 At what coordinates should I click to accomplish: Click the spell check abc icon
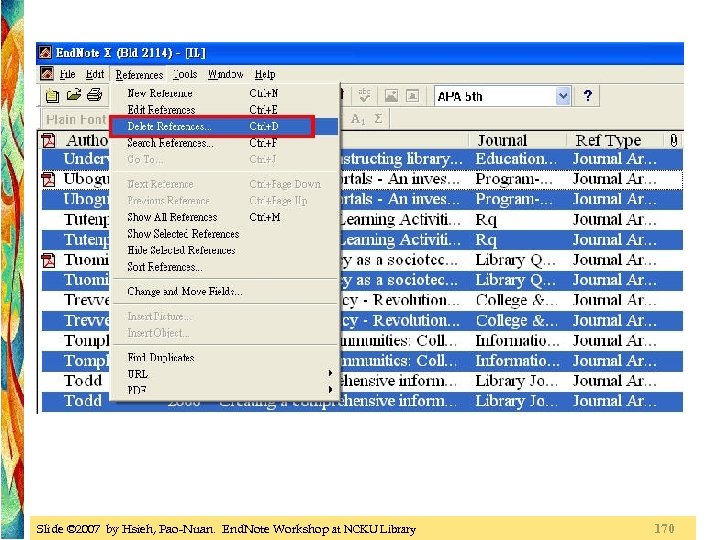point(365,95)
